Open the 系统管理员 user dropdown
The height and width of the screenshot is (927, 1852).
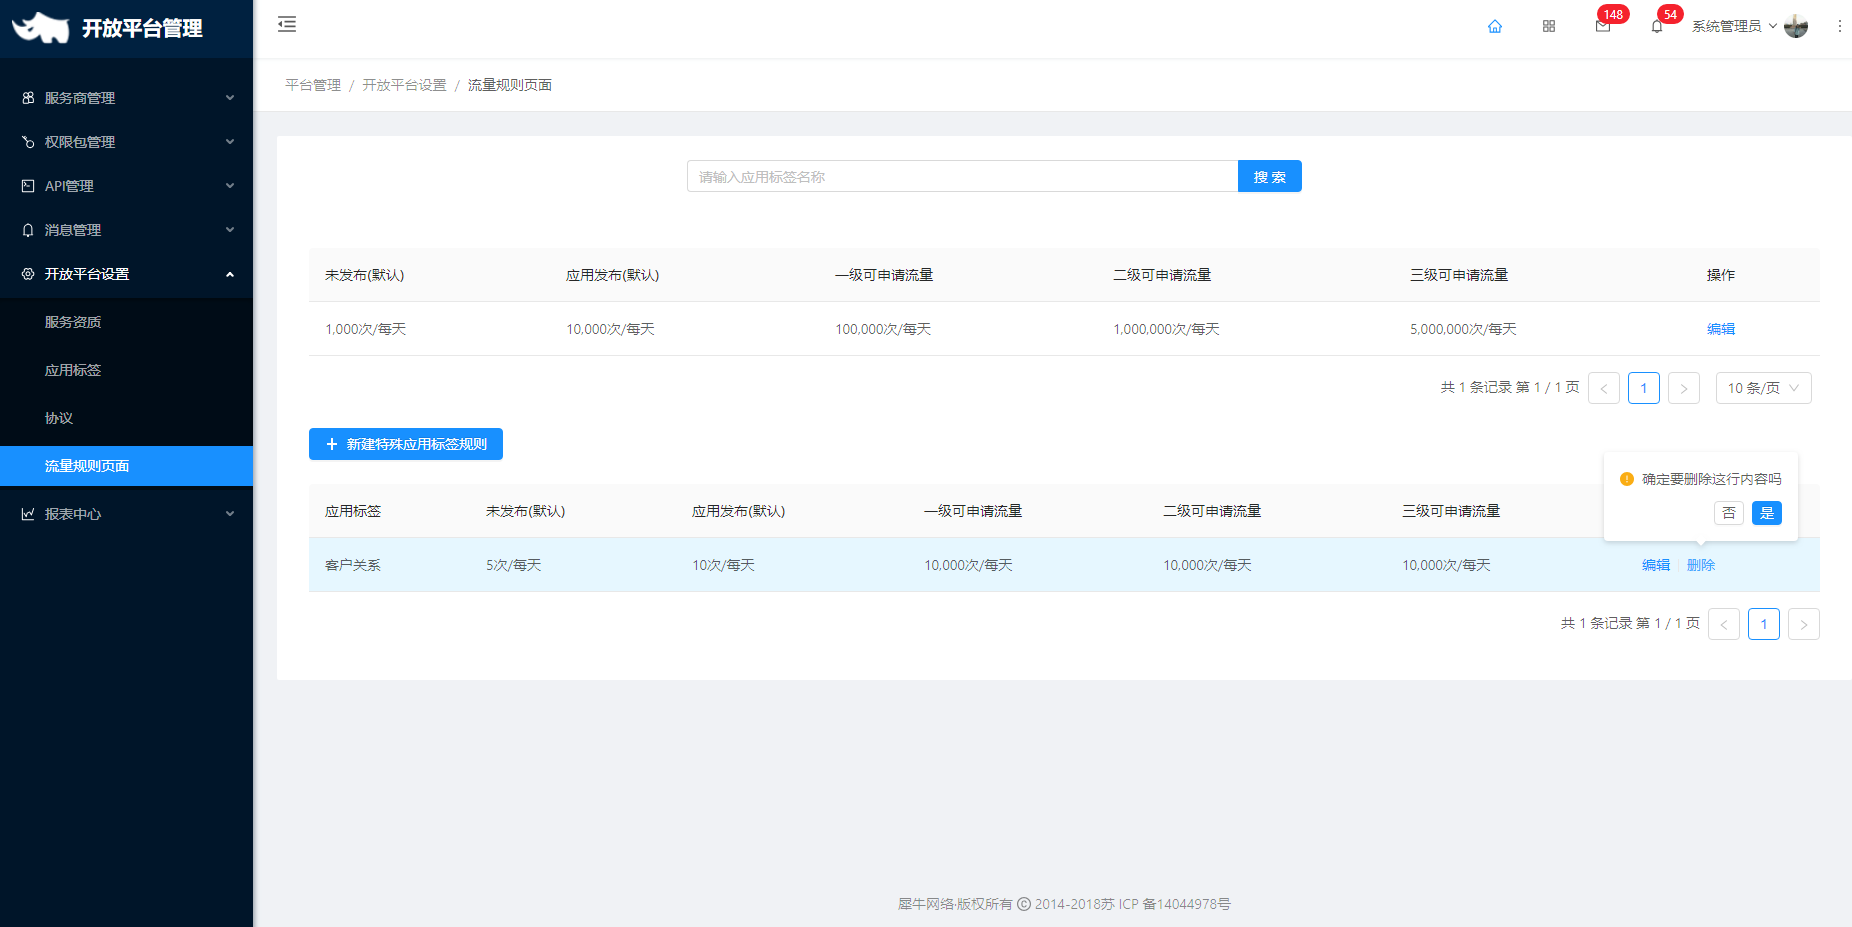point(1734,26)
